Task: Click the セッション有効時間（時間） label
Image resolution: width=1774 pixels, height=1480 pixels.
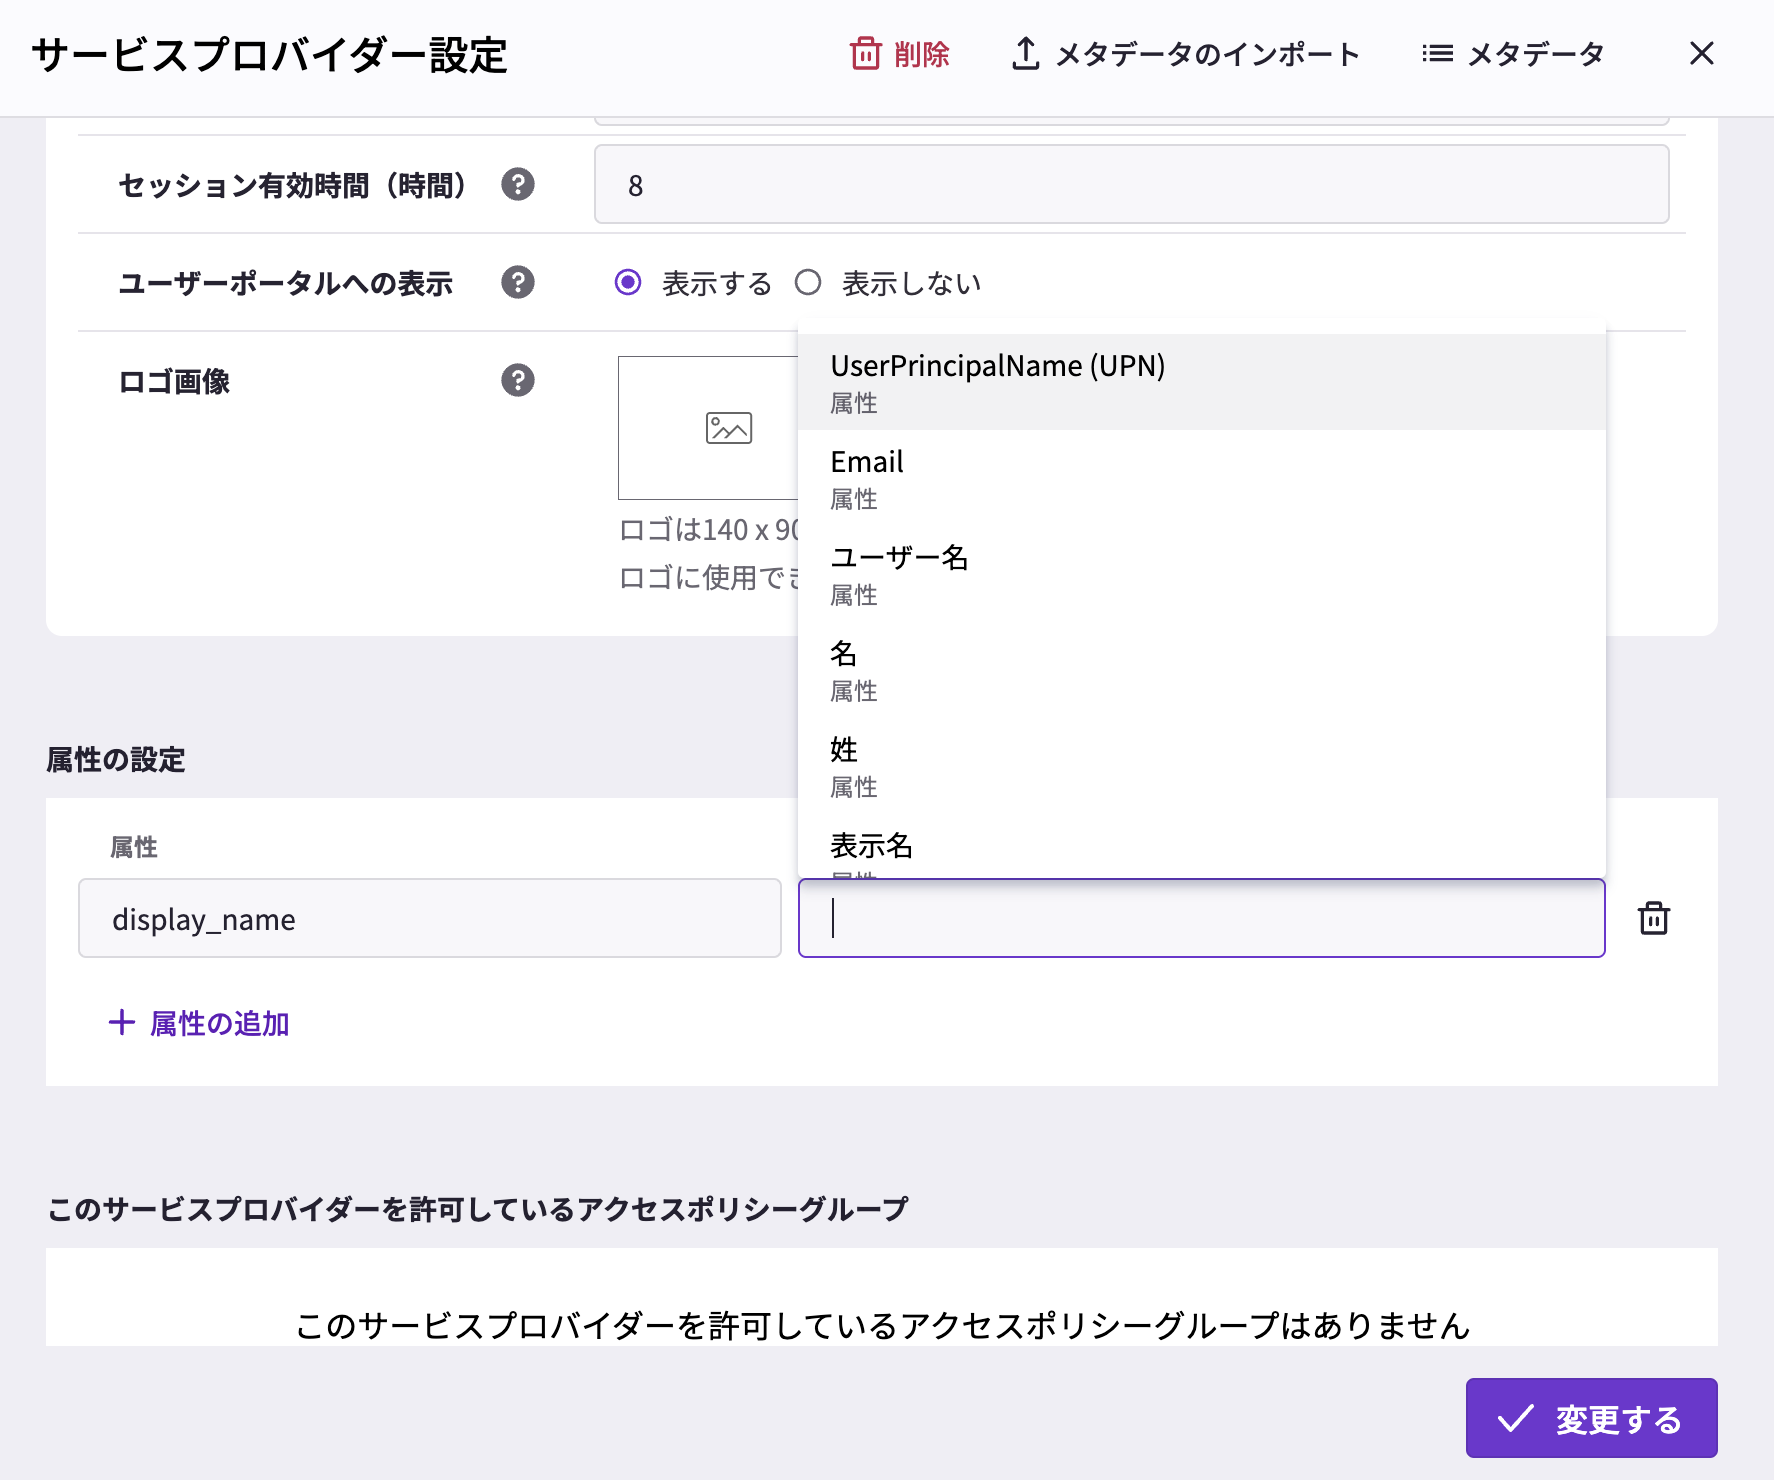Action: [293, 185]
